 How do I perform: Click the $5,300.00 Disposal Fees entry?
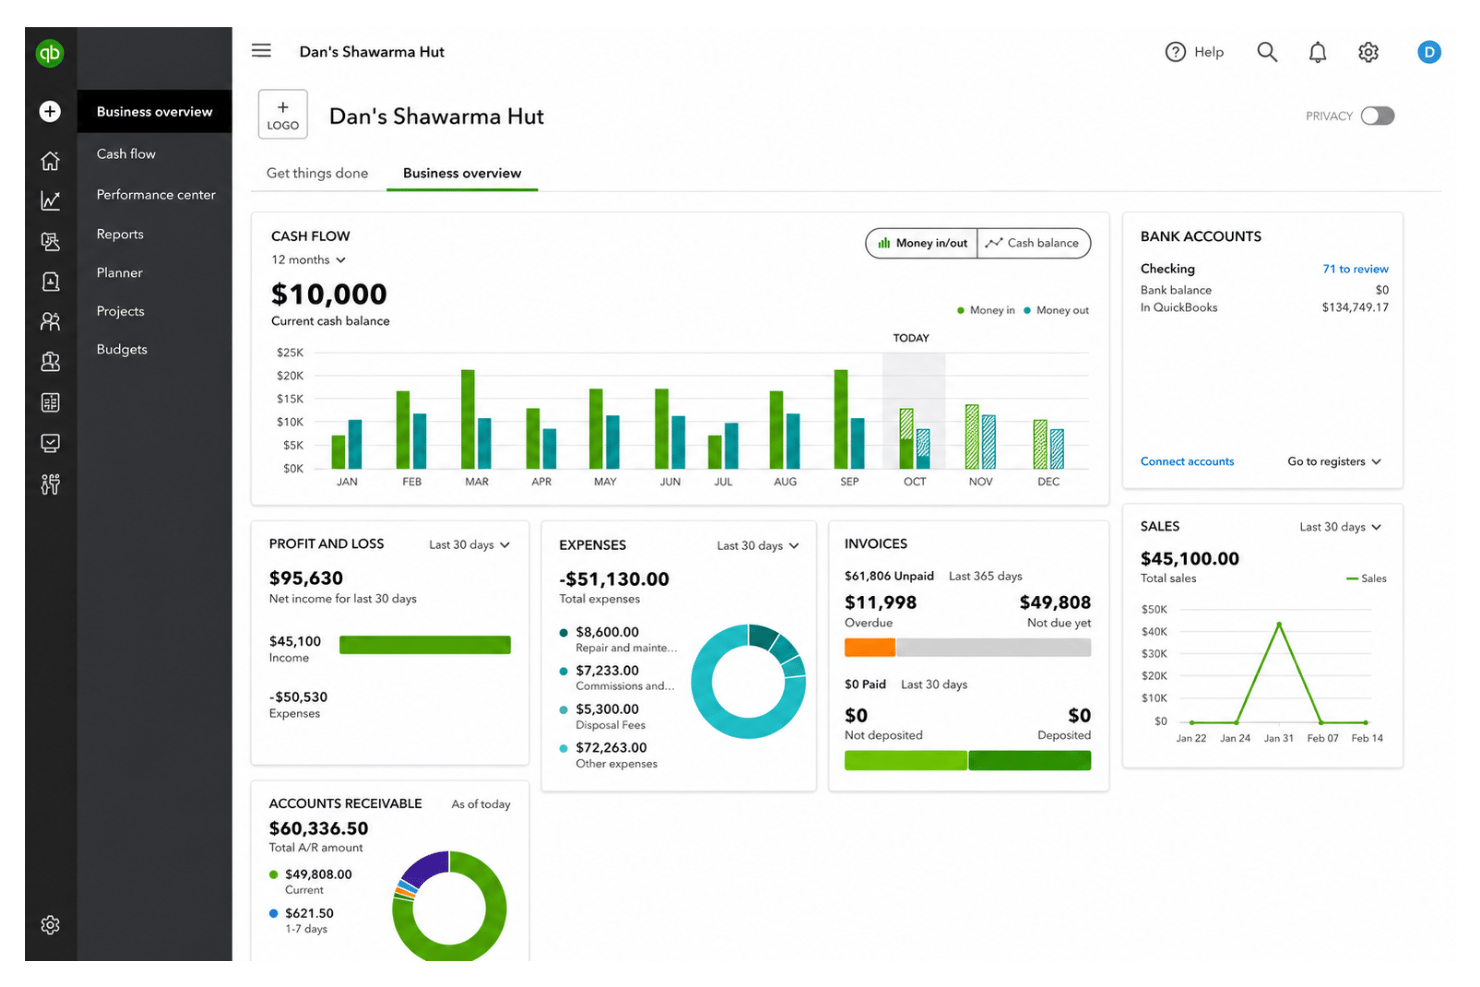pyautogui.click(x=603, y=716)
